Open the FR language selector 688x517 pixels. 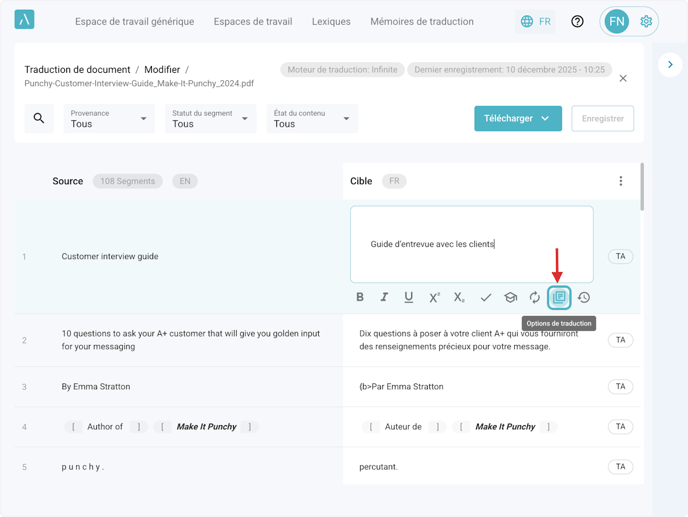(535, 21)
